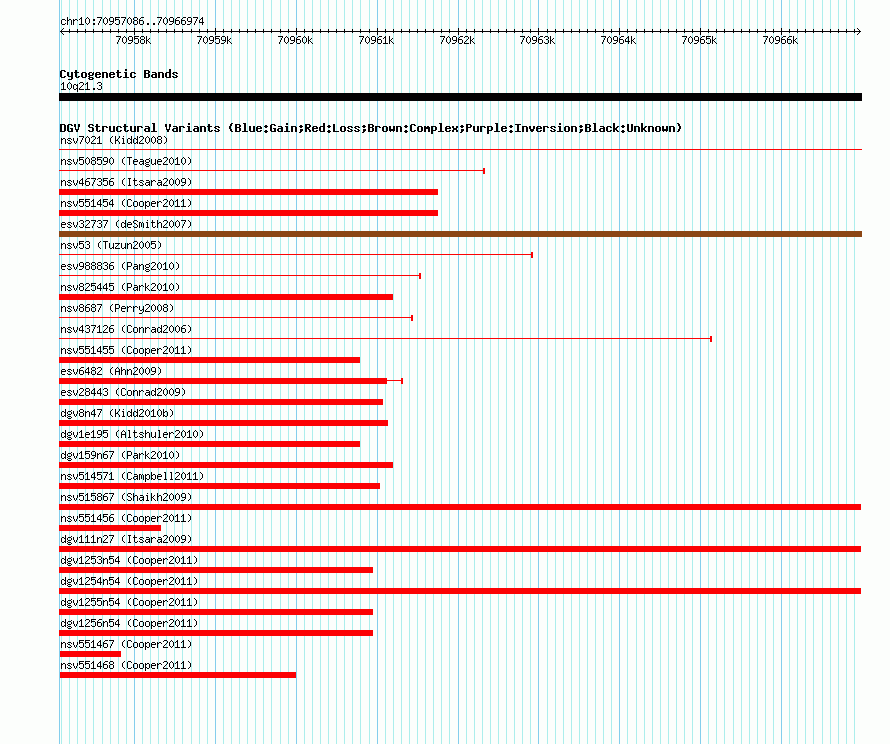This screenshot has height=744, width=890.
Task: Click the 70966k ruler tick label
Action: point(780,40)
